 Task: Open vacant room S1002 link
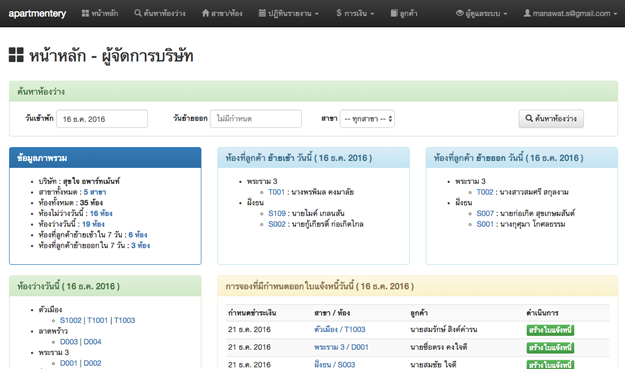(x=71, y=320)
